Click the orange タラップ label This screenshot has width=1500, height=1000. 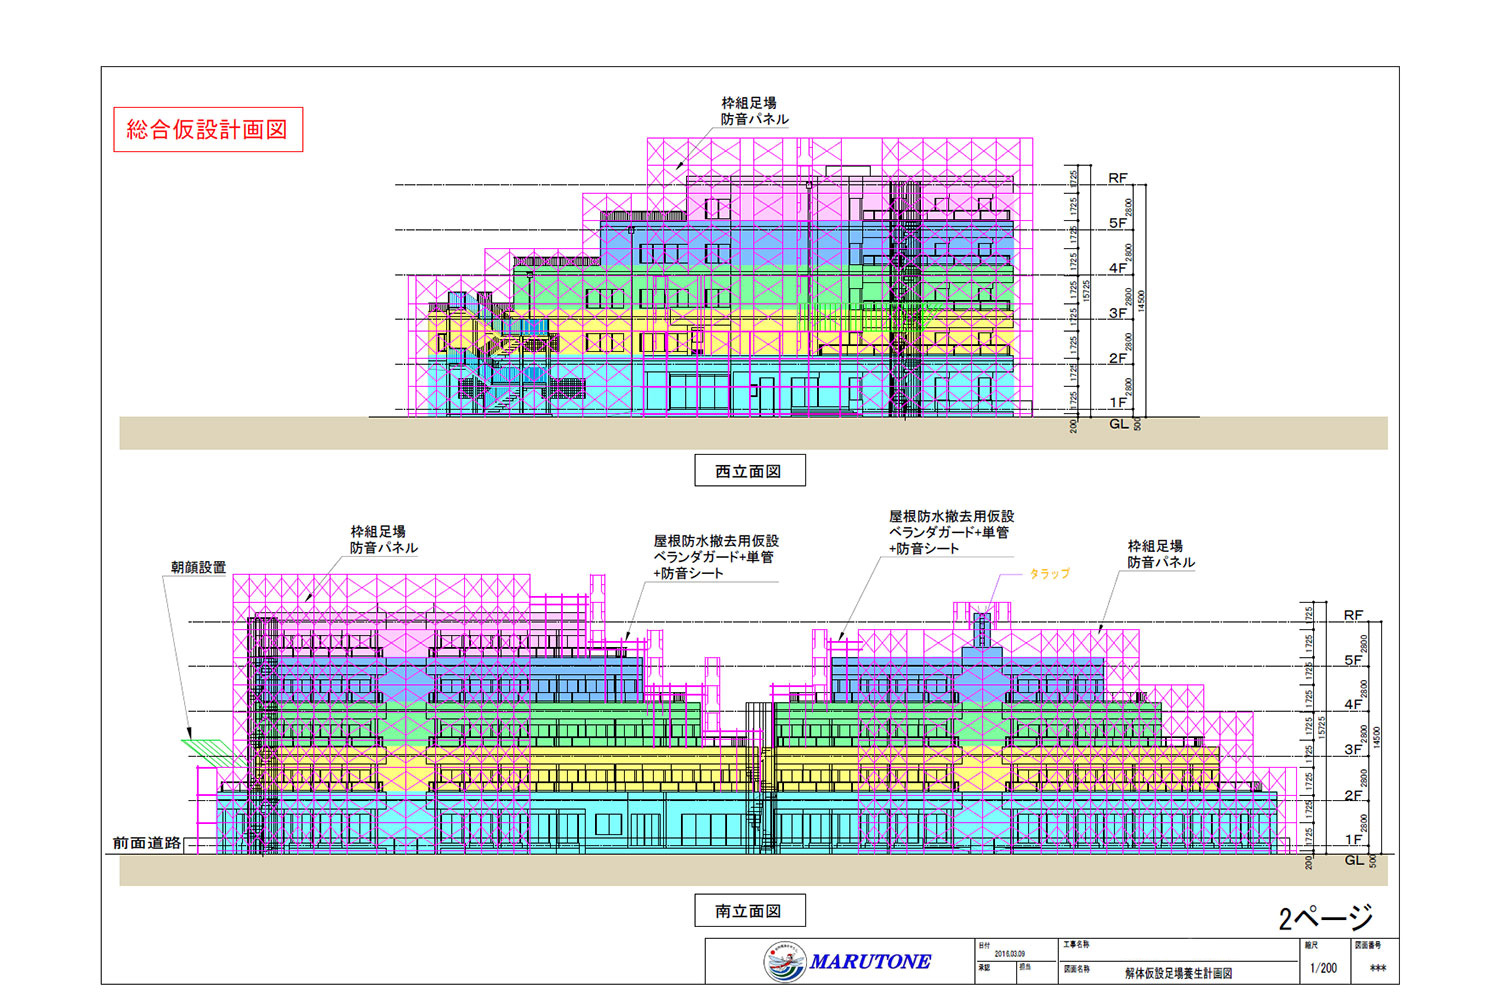1049,574
